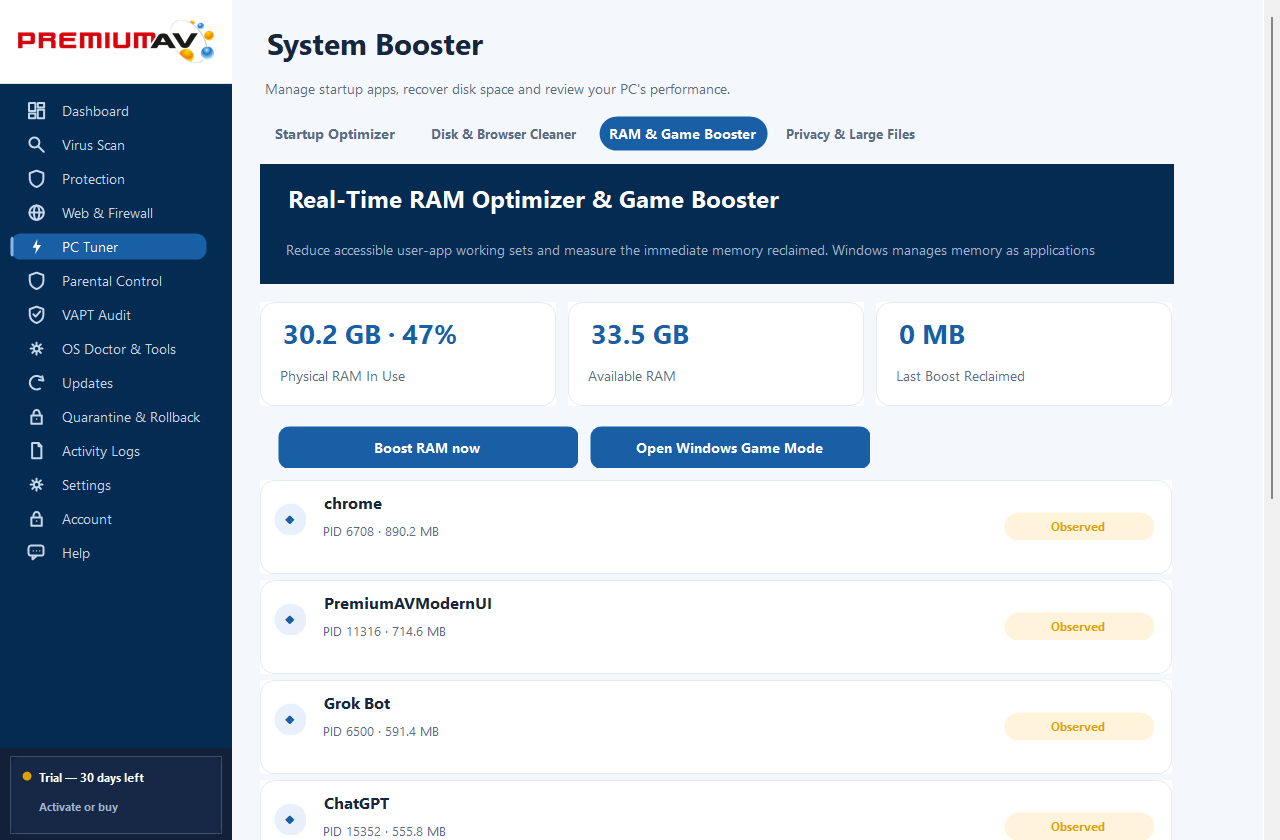Click the PID 6708 · 890.2 MB text
Screen dimensions: 1280x840
[381, 532]
